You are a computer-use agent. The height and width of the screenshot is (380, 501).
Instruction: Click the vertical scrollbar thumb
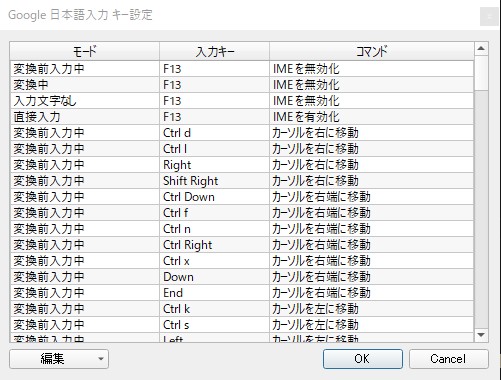[x=481, y=73]
